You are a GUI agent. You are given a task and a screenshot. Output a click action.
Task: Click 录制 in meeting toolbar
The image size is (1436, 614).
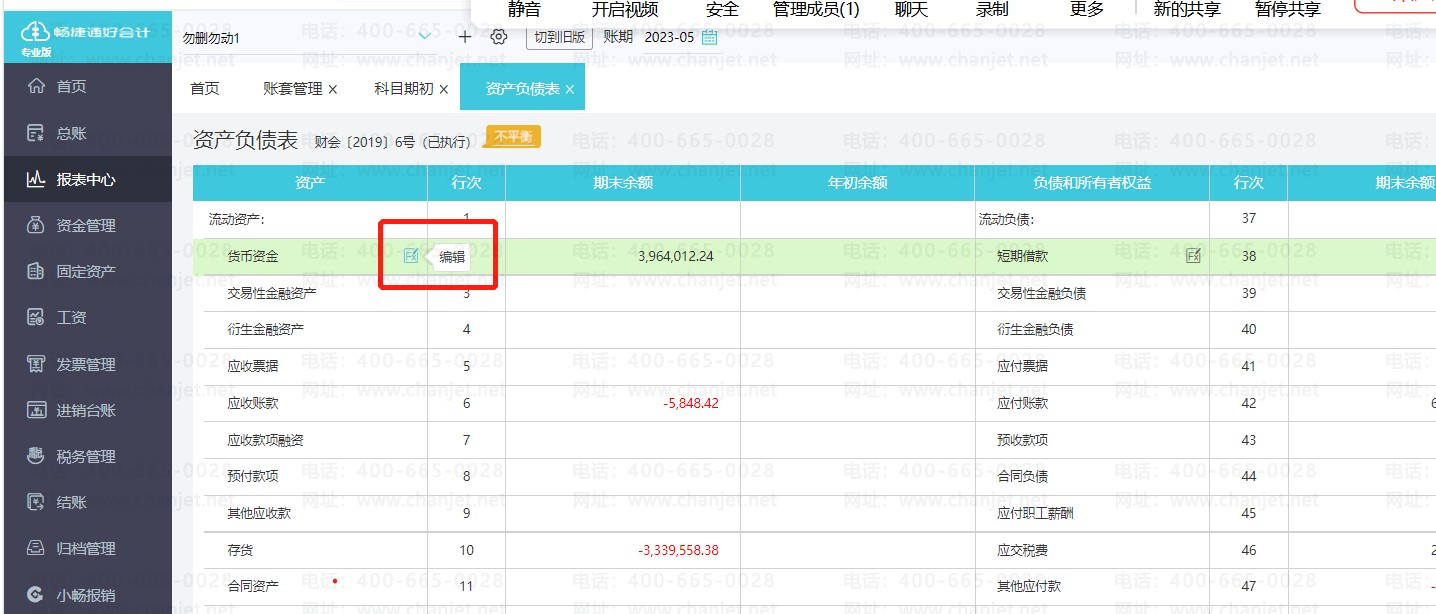(x=992, y=10)
